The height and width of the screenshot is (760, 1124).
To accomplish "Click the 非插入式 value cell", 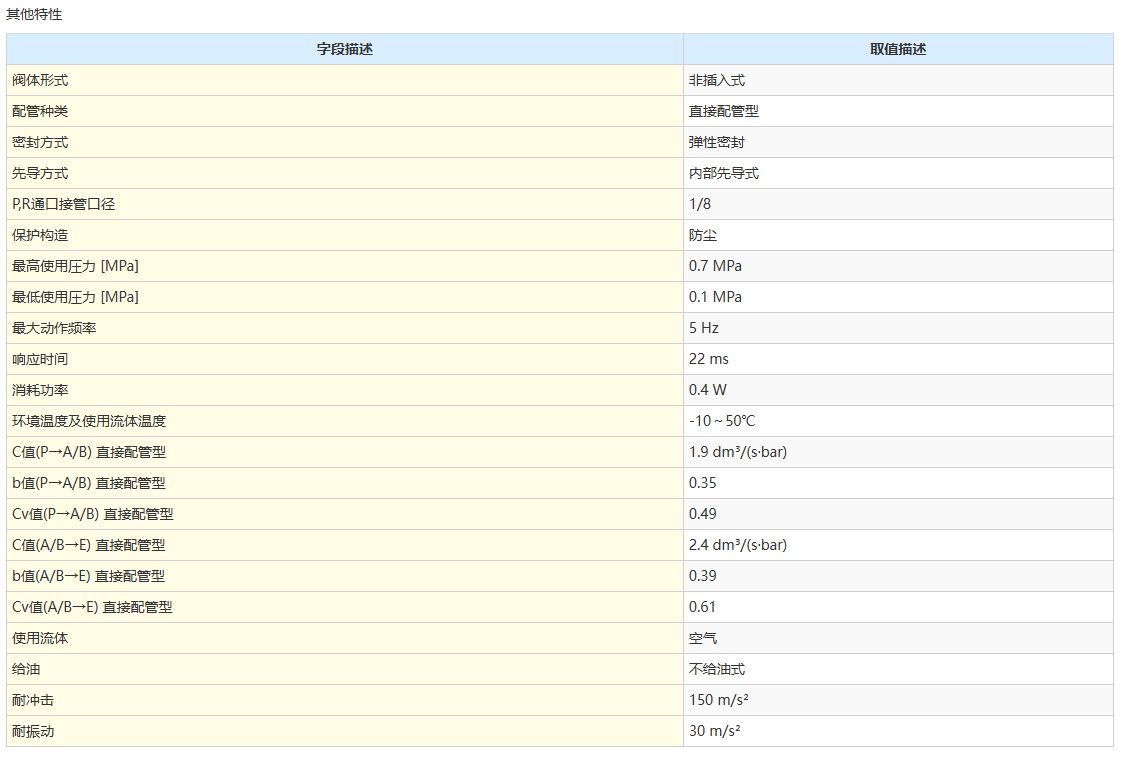I will click(716, 80).
